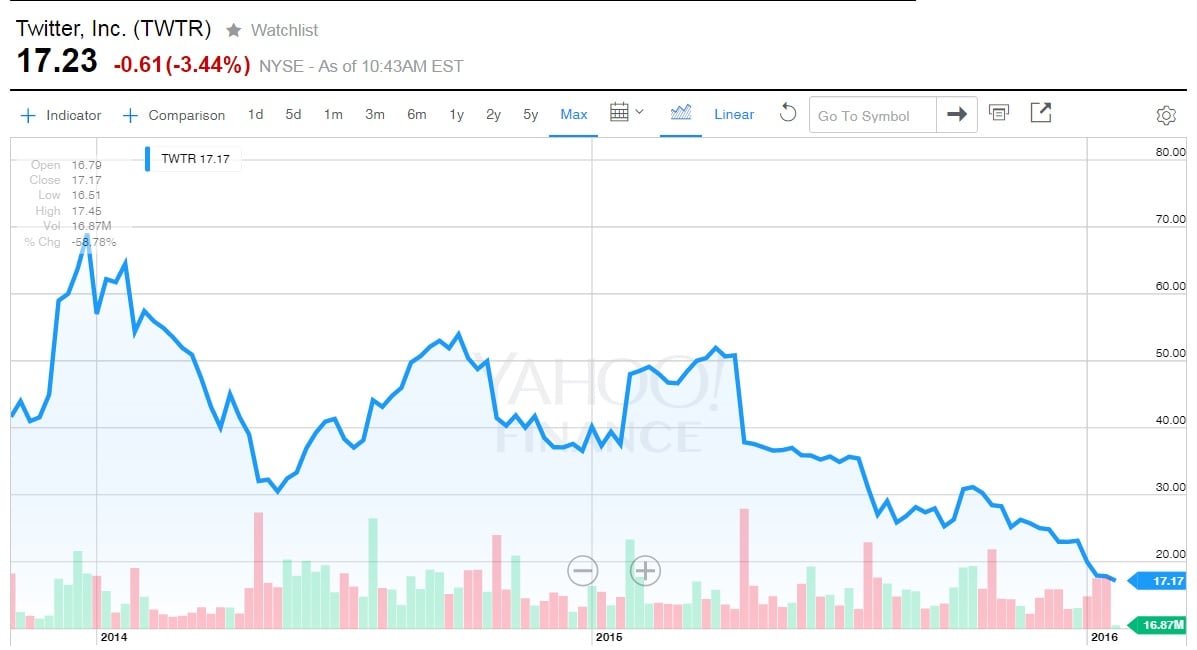
Task: Click the Go To Symbol field
Action: [x=872, y=115]
